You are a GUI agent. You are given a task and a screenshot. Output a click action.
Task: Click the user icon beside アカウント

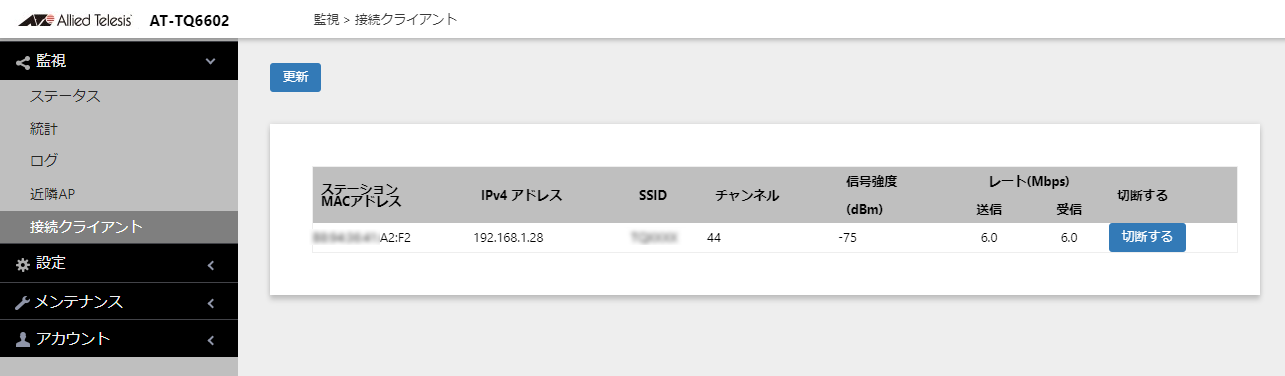(x=24, y=340)
